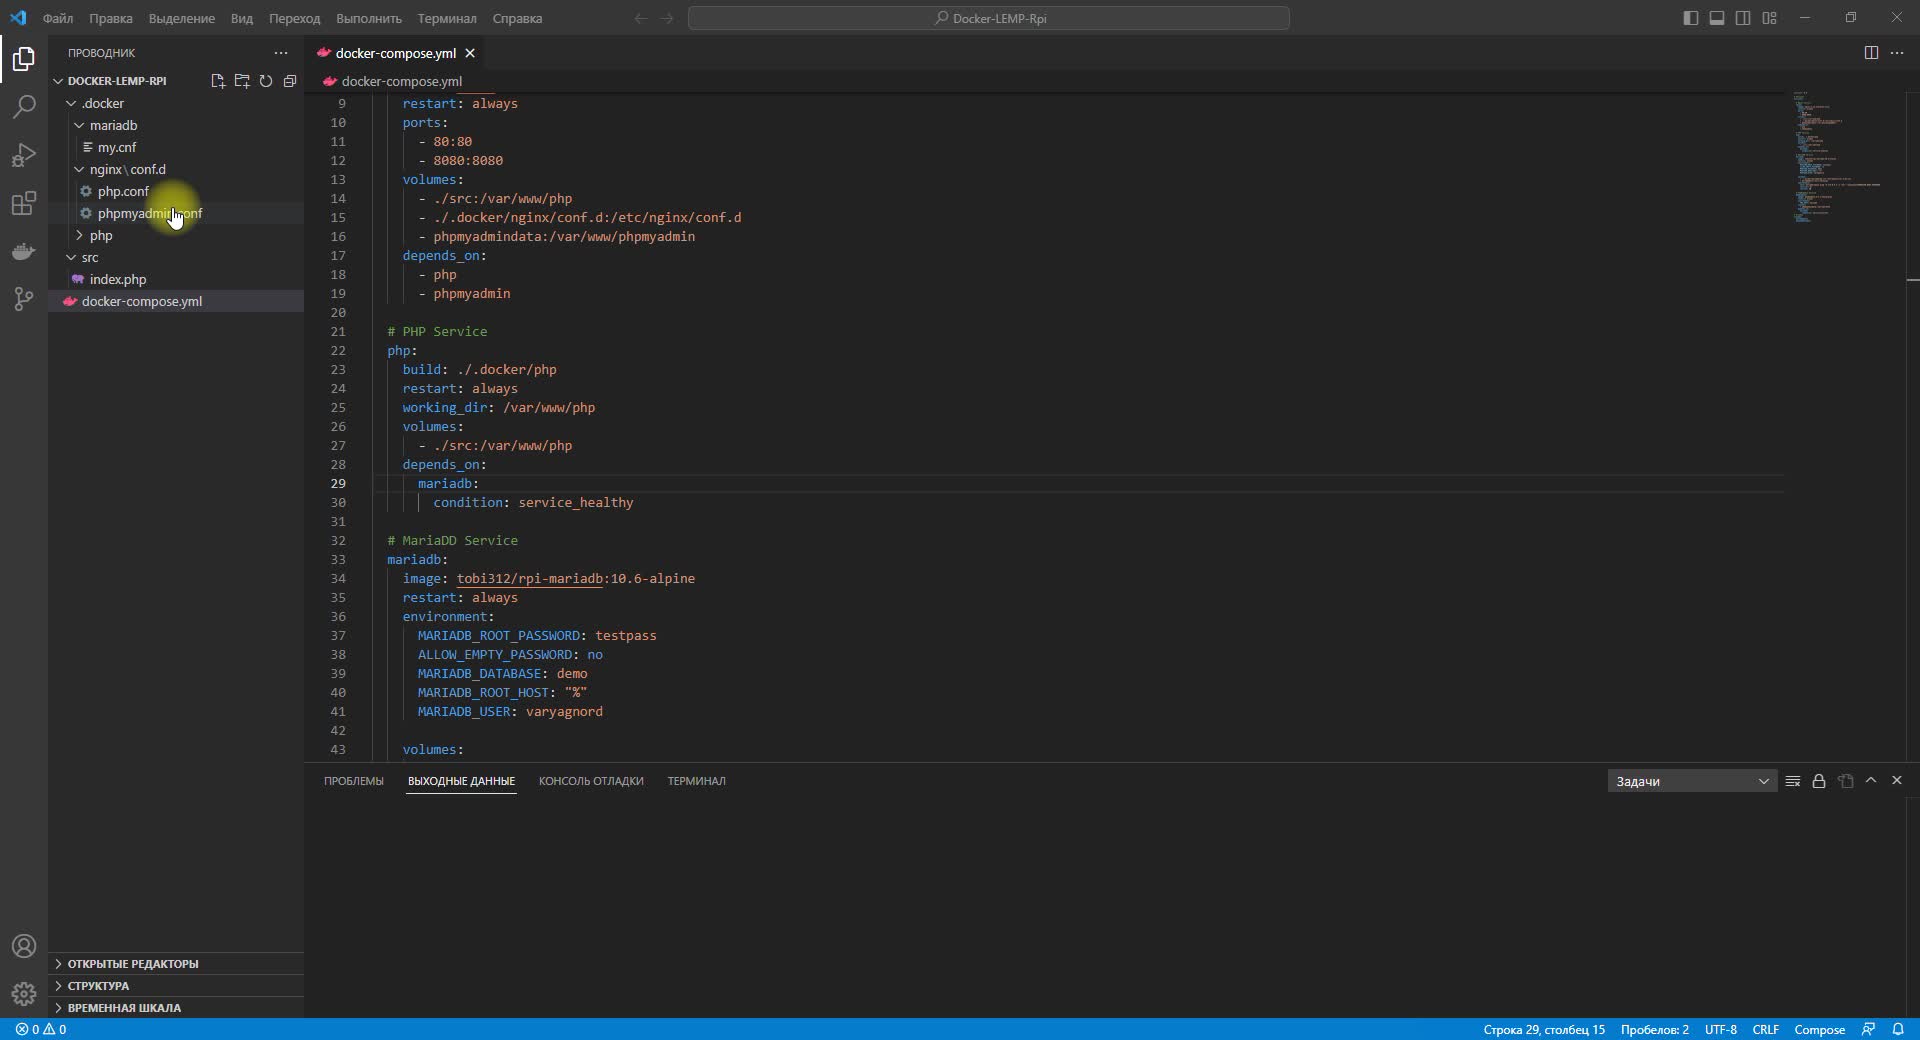Toggle the primary sidebar visibility

tap(1690, 17)
